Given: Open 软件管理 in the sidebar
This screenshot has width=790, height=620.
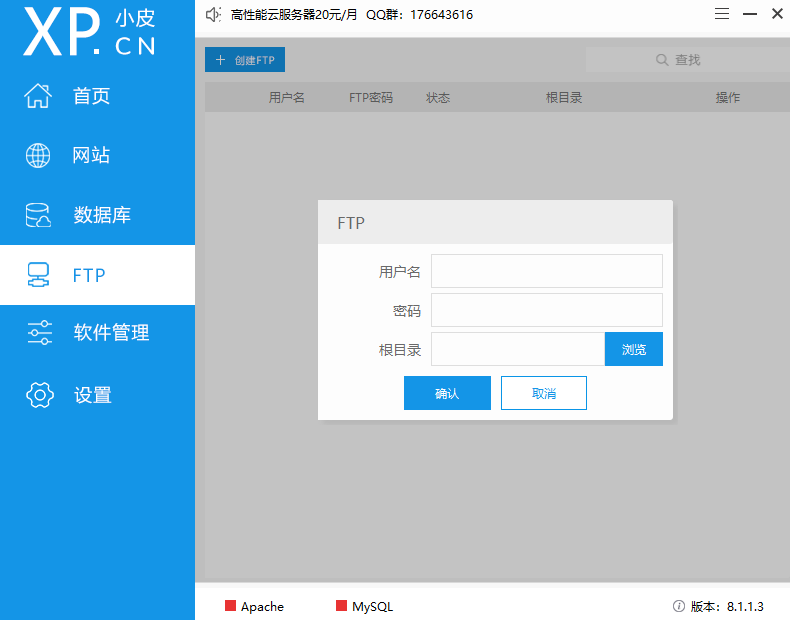Looking at the screenshot, I should 111,333.
